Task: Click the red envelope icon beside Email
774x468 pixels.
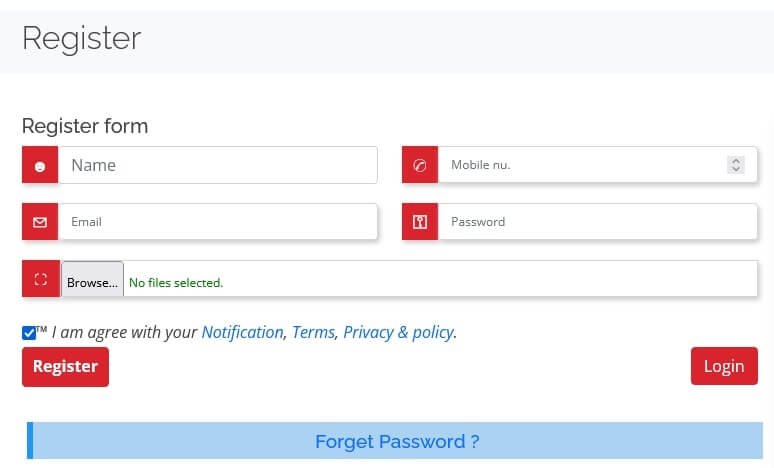Action: click(x=40, y=222)
